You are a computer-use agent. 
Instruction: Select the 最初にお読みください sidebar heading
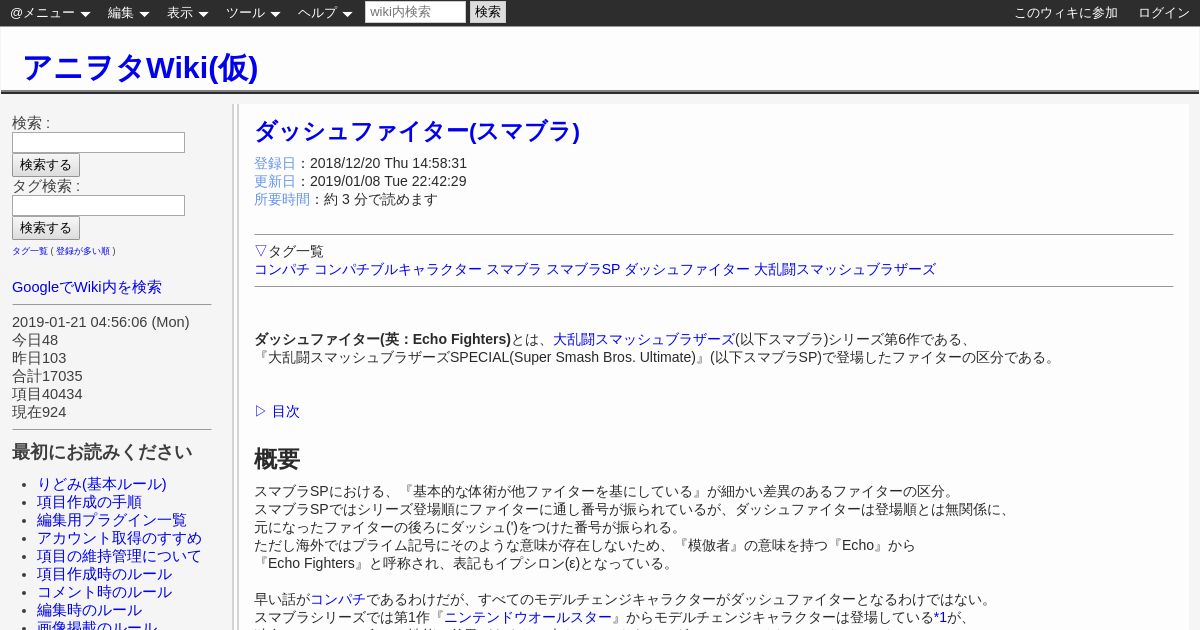102,452
